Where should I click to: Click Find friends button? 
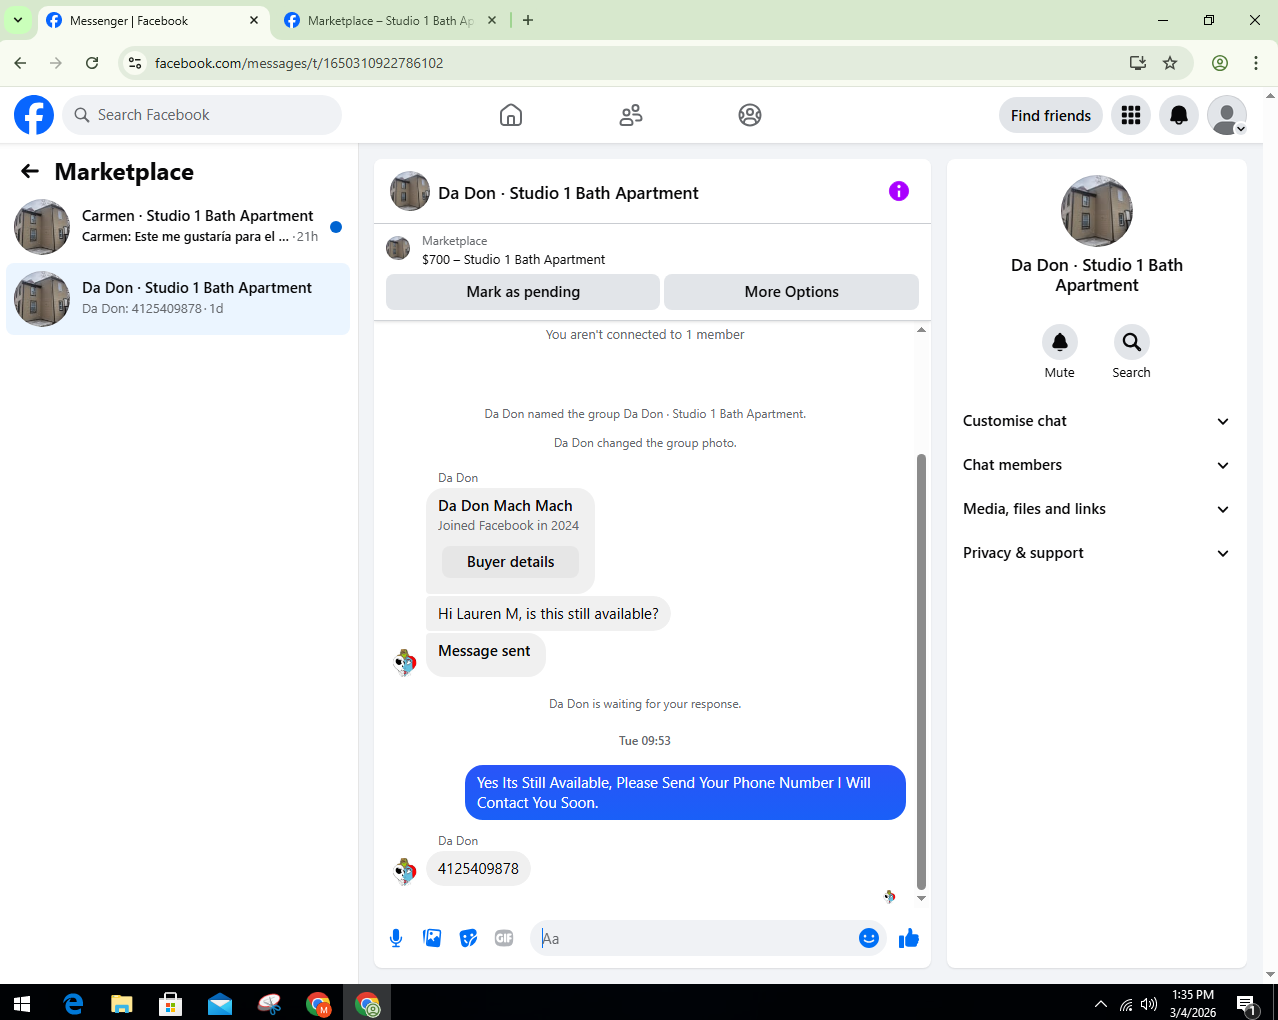tap(1051, 115)
